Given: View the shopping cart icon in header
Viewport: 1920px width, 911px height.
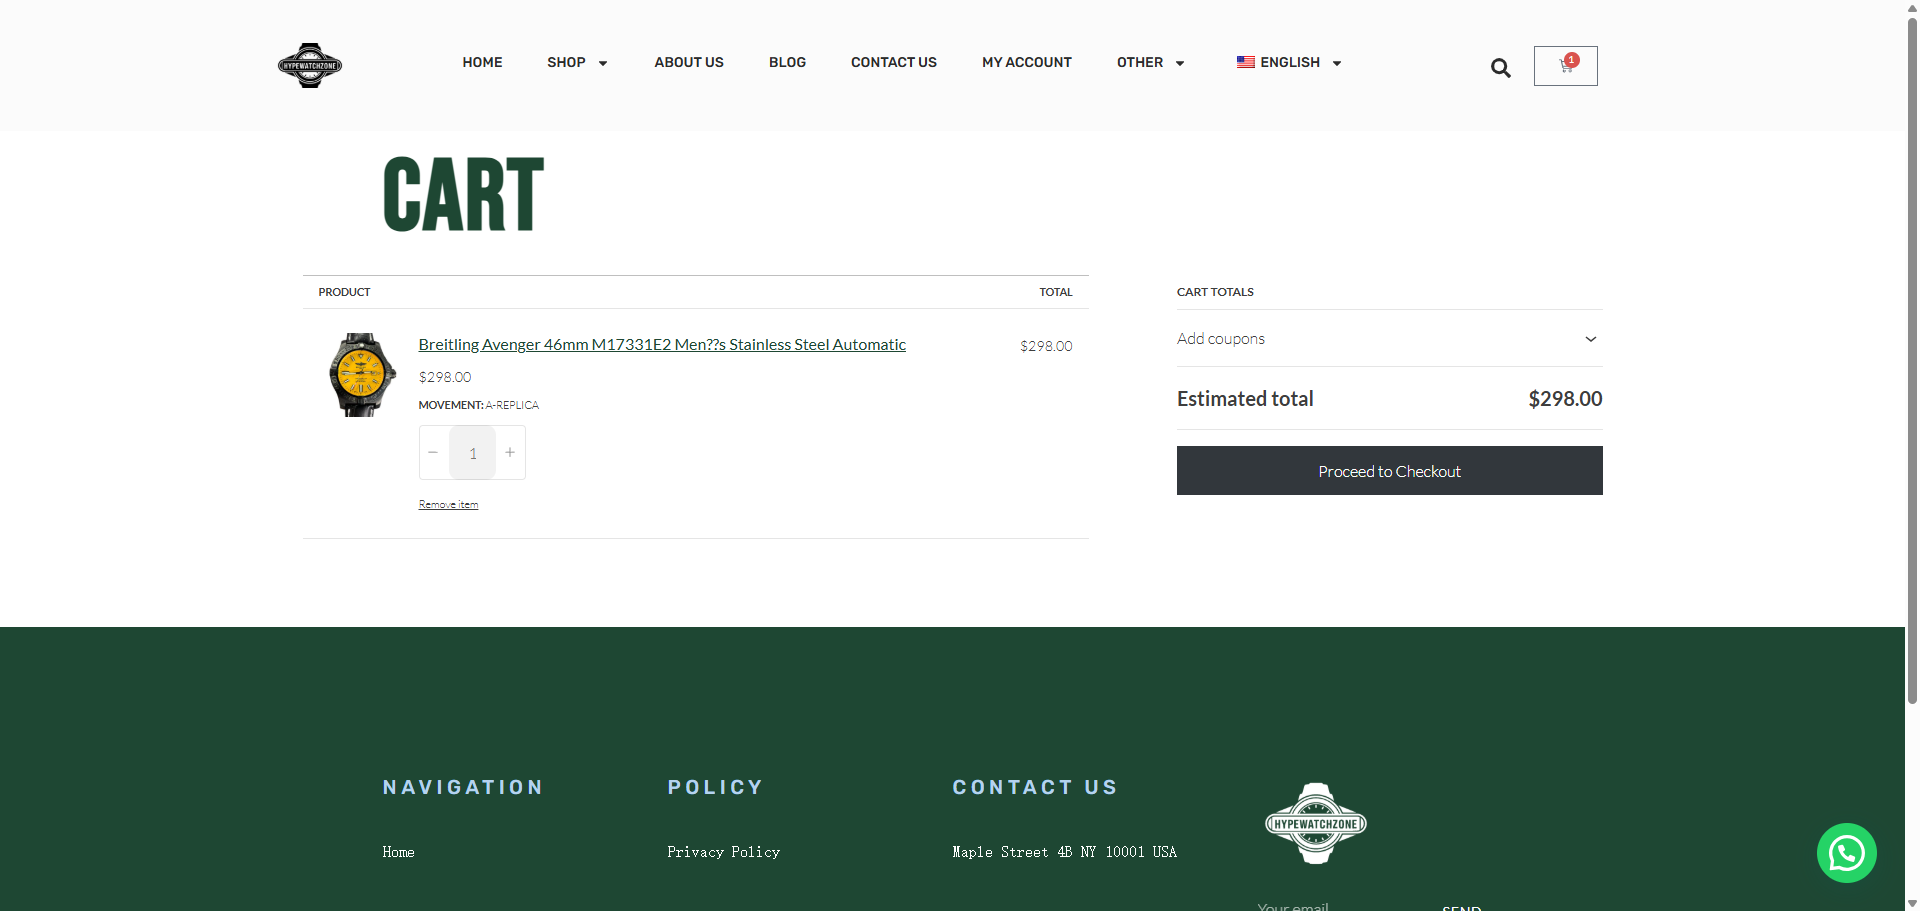Looking at the screenshot, I should pyautogui.click(x=1564, y=66).
